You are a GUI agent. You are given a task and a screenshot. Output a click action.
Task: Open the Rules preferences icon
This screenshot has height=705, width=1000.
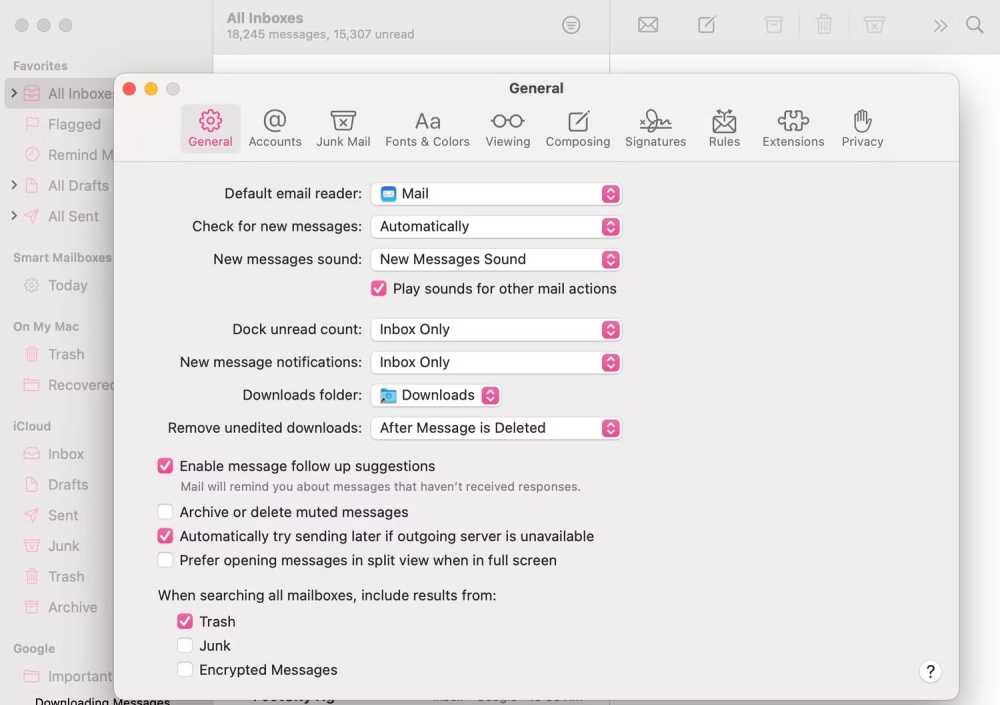(x=723, y=128)
